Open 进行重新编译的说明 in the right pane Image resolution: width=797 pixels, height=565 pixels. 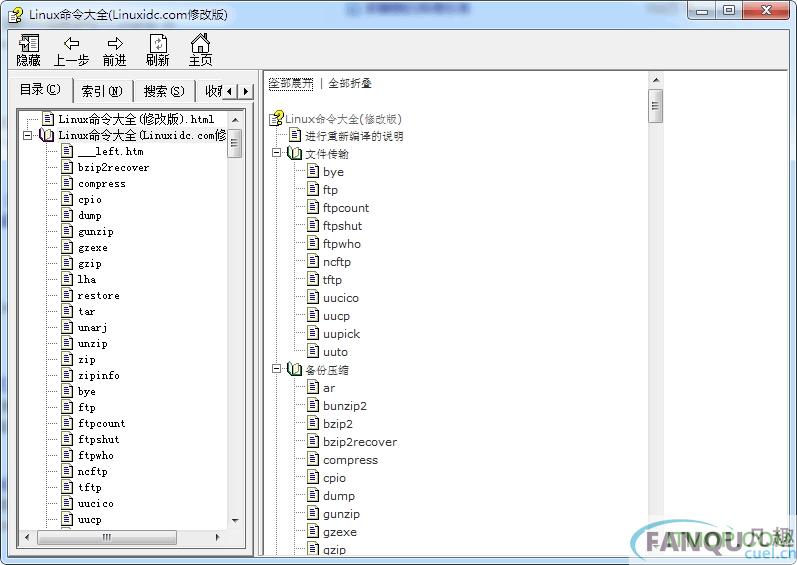[354, 136]
